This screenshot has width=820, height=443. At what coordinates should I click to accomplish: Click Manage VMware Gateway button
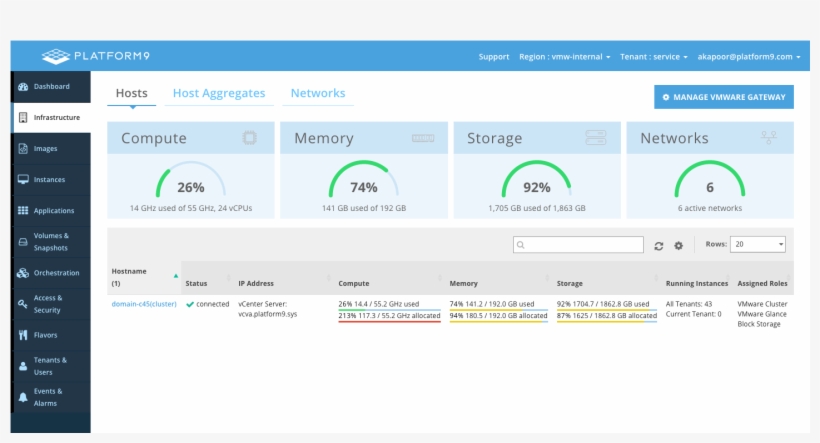coord(724,97)
